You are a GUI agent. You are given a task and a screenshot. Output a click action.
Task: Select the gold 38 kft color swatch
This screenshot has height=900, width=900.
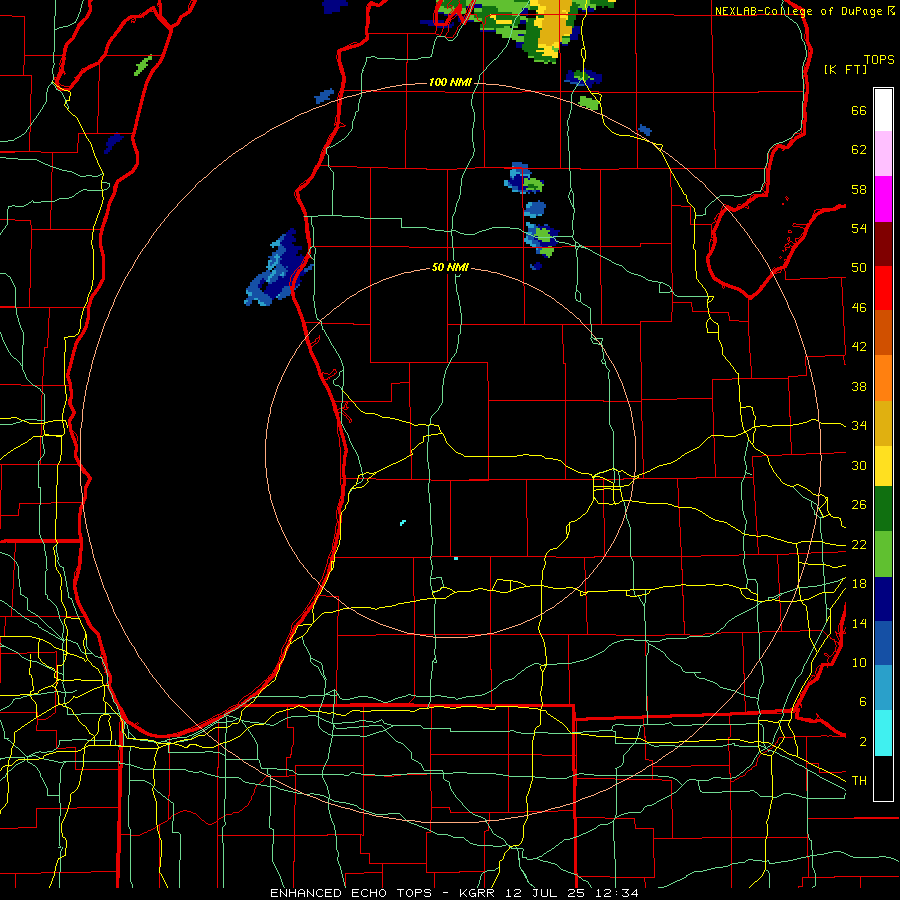pyautogui.click(x=883, y=423)
